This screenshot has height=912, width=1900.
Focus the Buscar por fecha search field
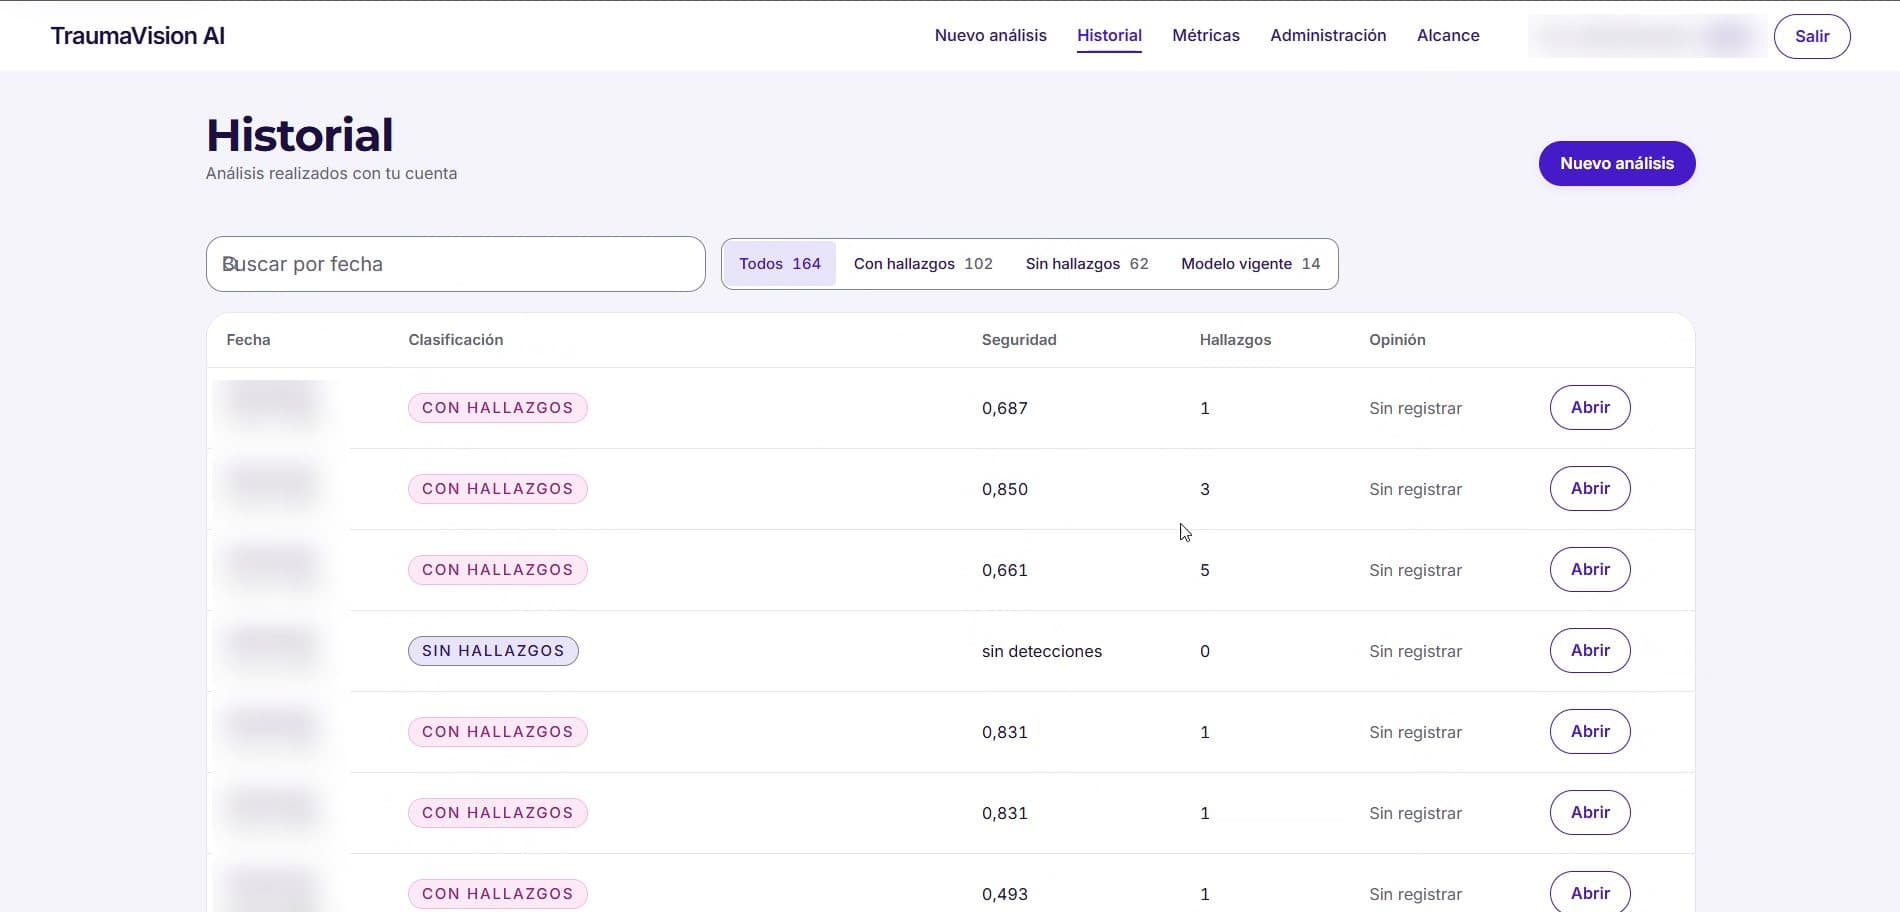pyautogui.click(x=456, y=264)
